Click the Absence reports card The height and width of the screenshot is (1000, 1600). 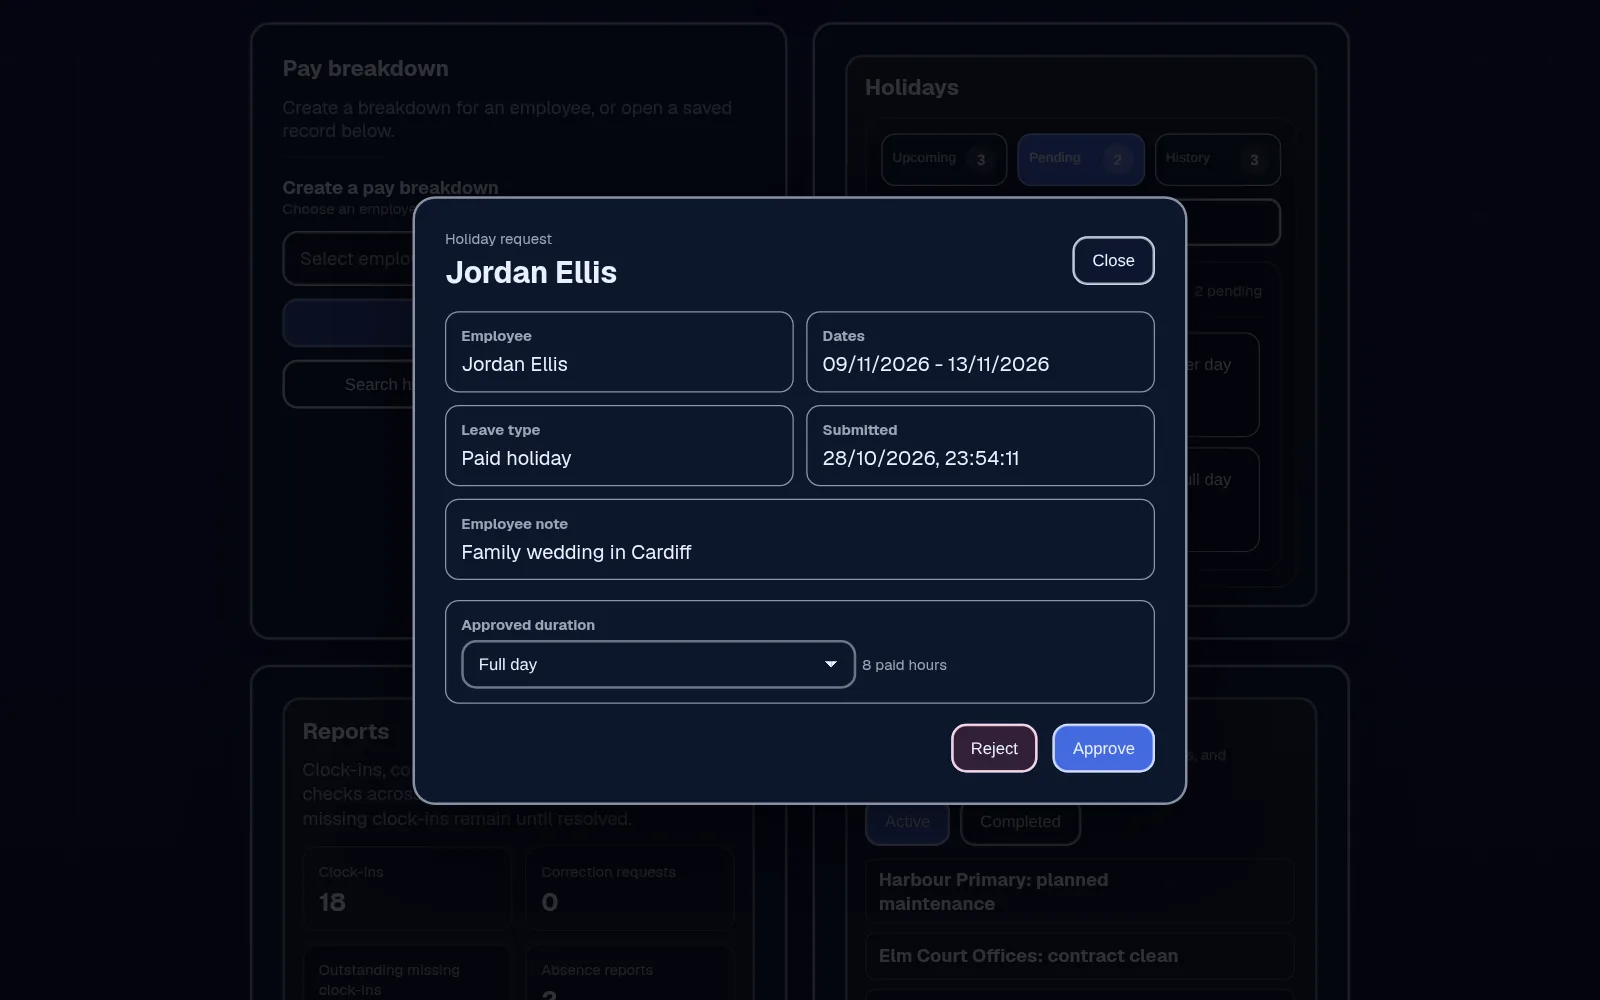click(x=630, y=973)
